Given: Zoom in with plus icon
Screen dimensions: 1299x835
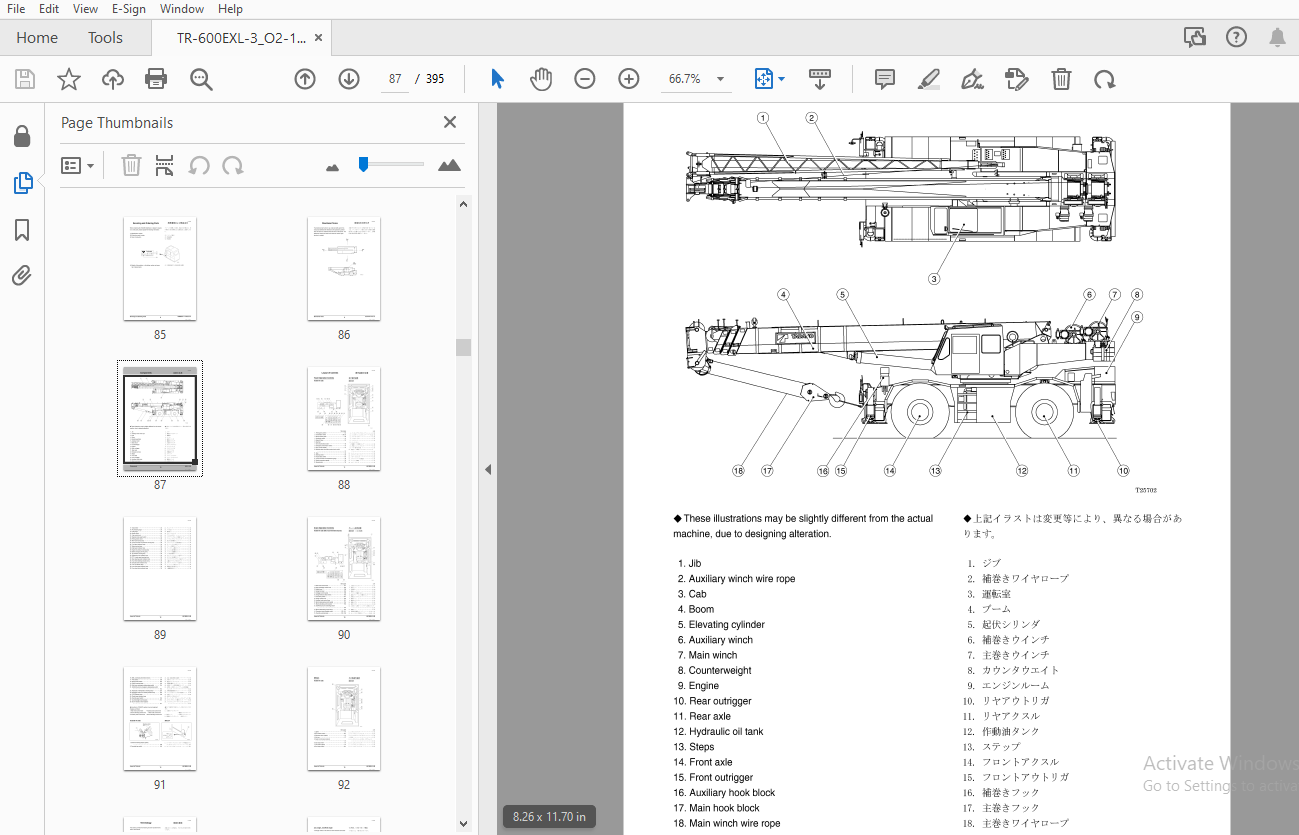Looking at the screenshot, I should 629,79.
